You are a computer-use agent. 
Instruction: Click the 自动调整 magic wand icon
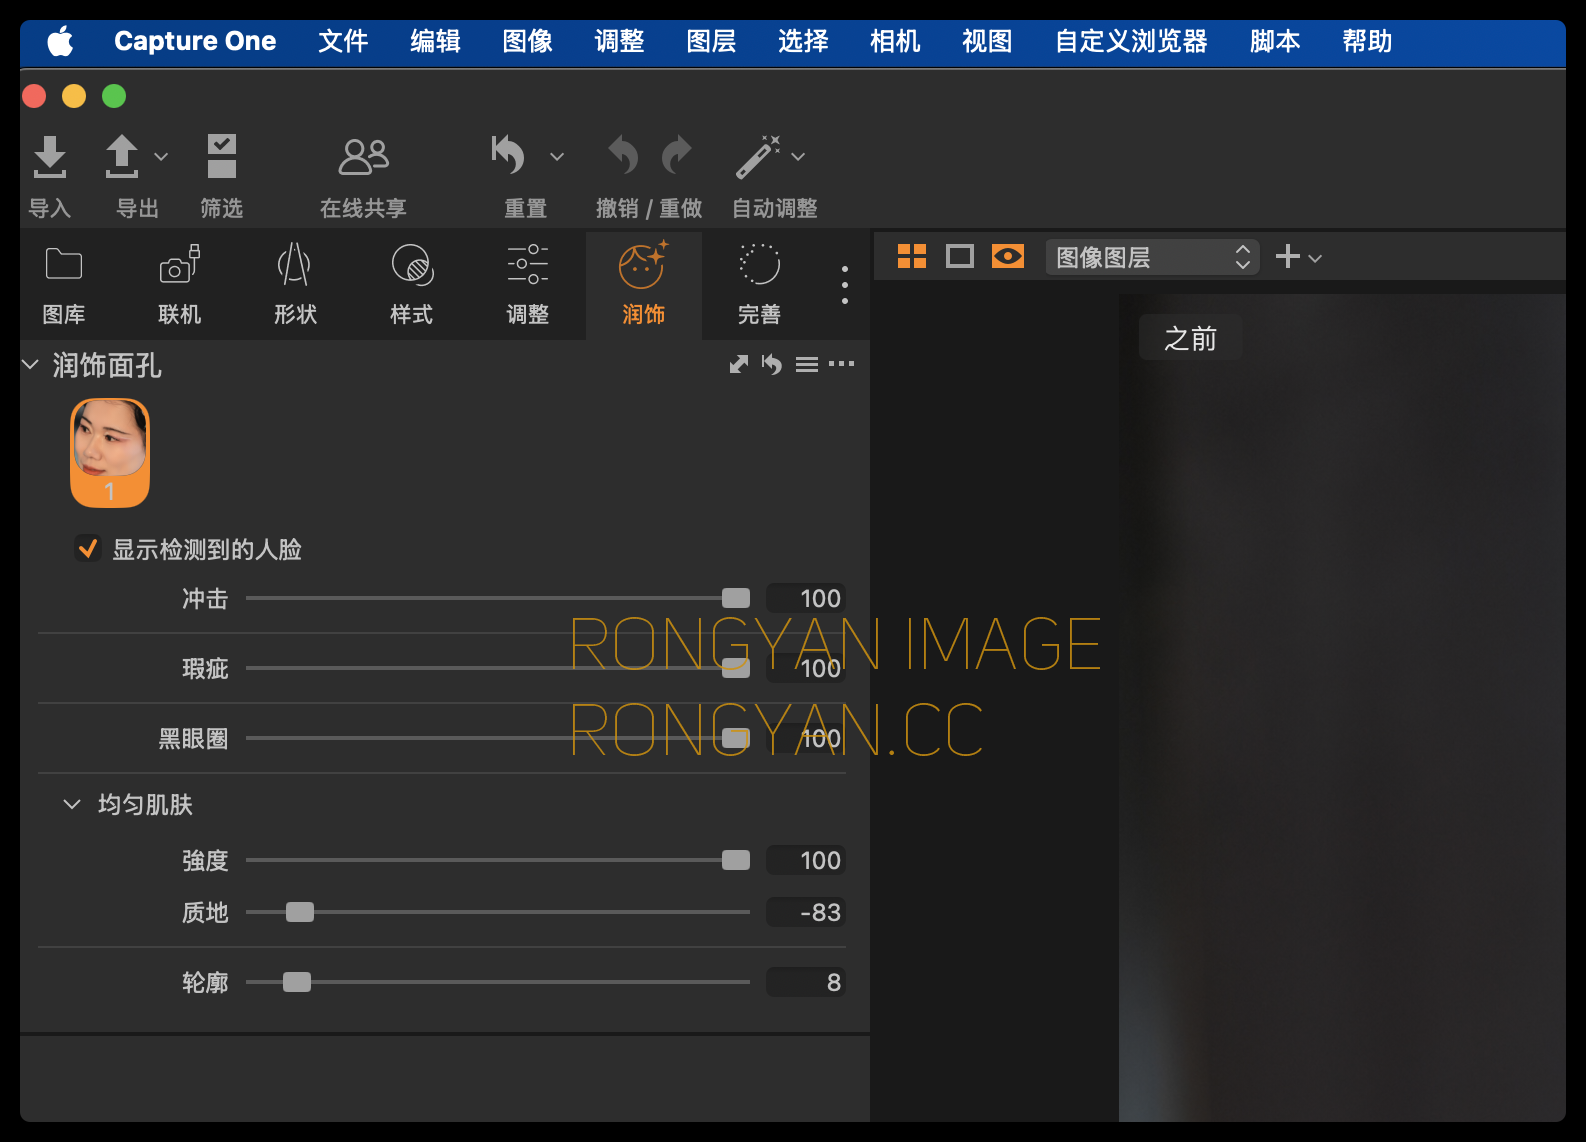pyautogui.click(x=758, y=157)
